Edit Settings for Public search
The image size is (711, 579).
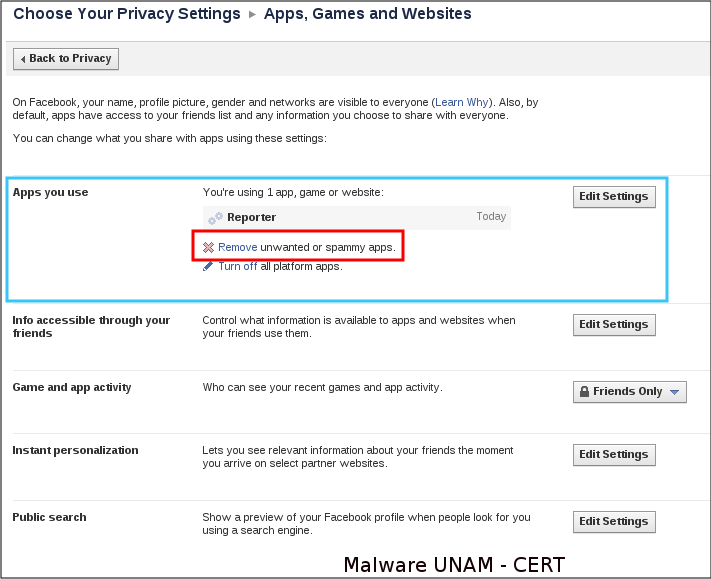coord(614,521)
